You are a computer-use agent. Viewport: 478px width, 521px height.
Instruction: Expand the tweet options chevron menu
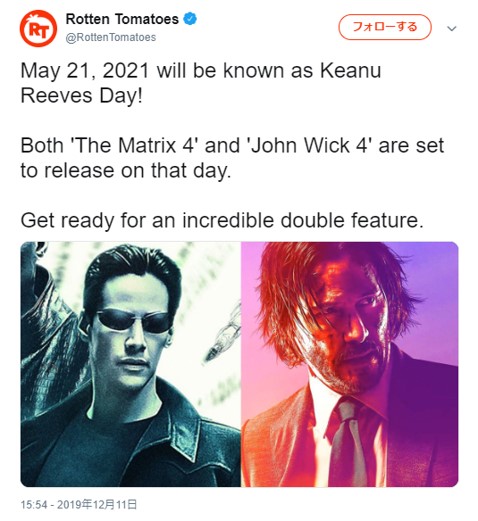click(452, 29)
